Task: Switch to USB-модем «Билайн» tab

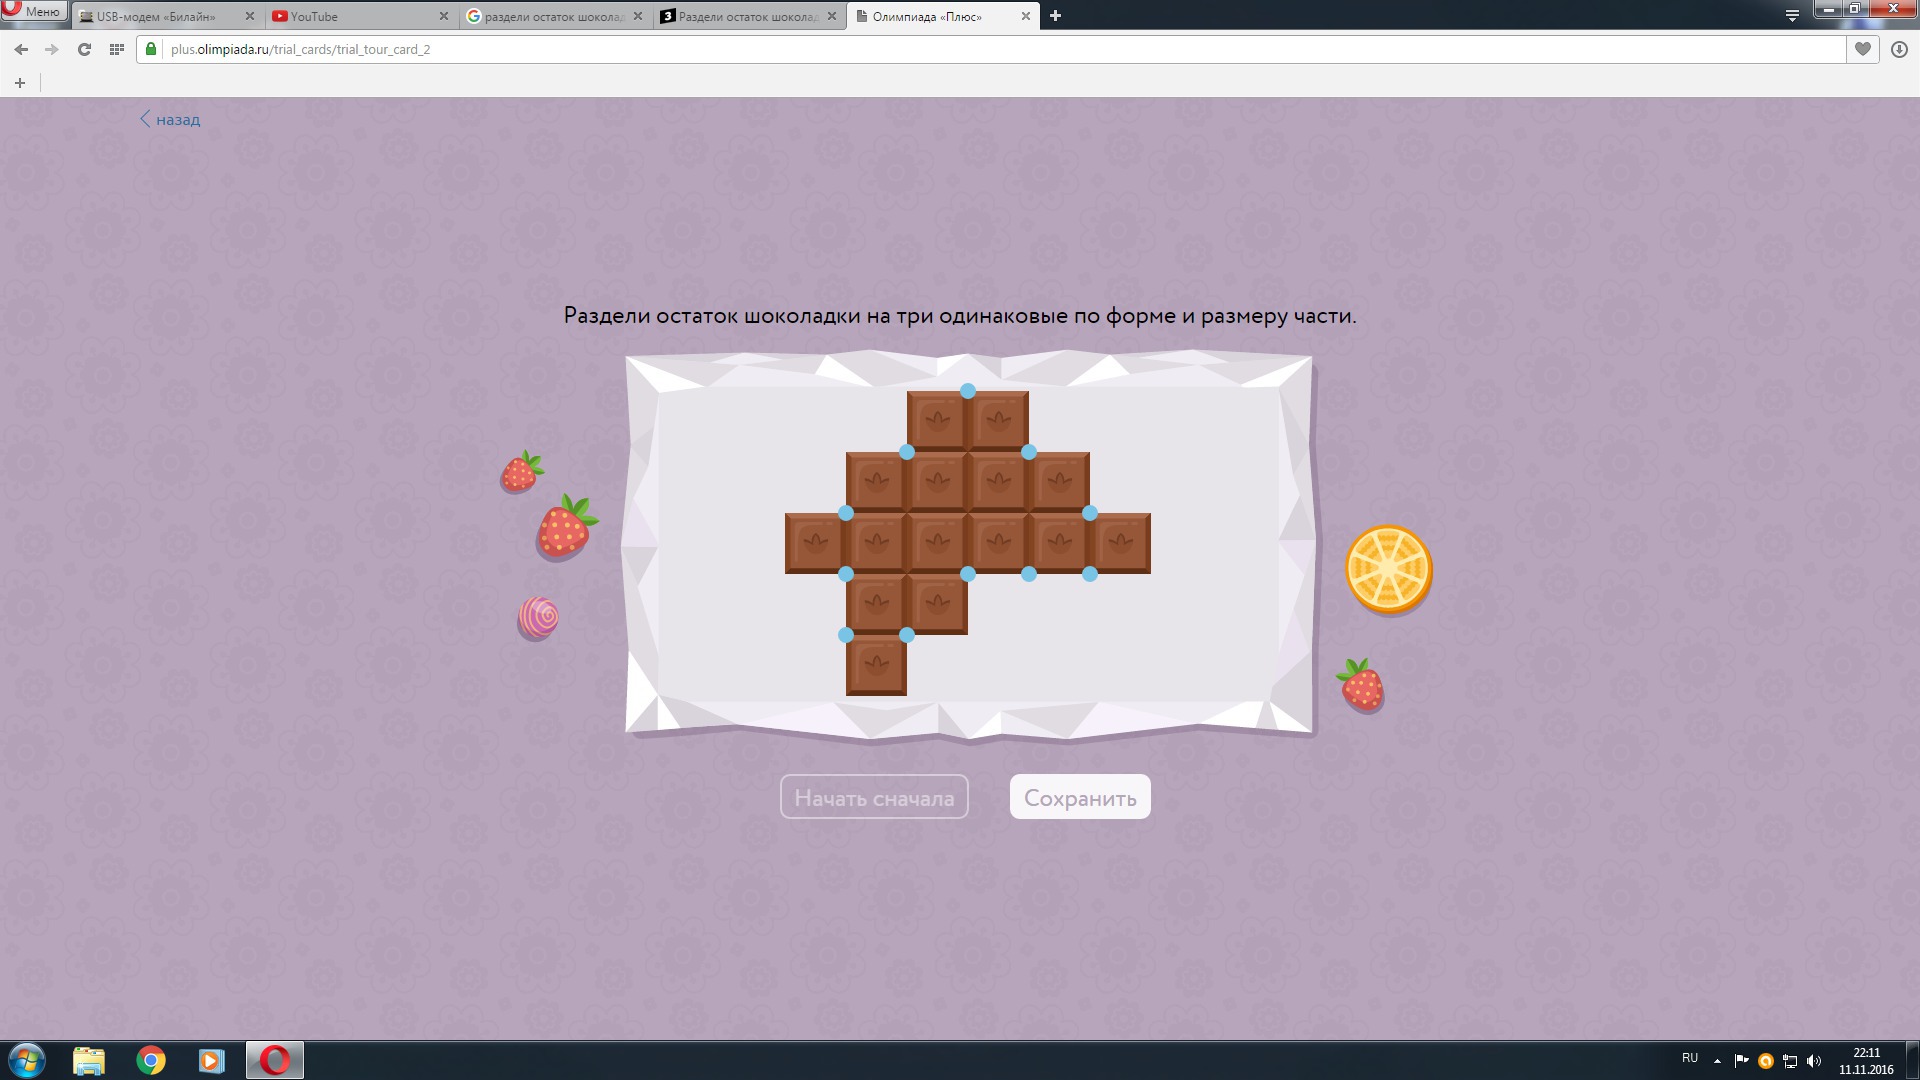Action: [160, 16]
